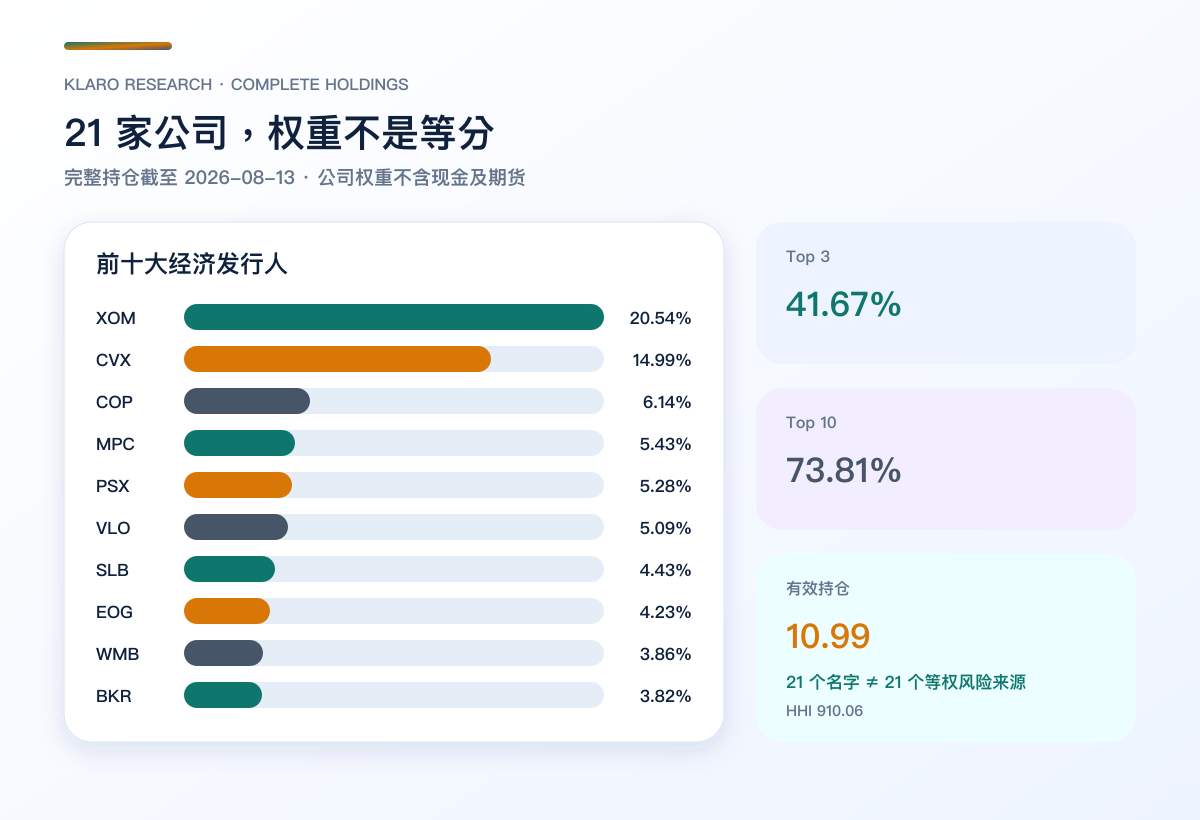Click the 21 家公司，权重不是等分 headline
Screen dimensions: 1200x820
pos(279,133)
